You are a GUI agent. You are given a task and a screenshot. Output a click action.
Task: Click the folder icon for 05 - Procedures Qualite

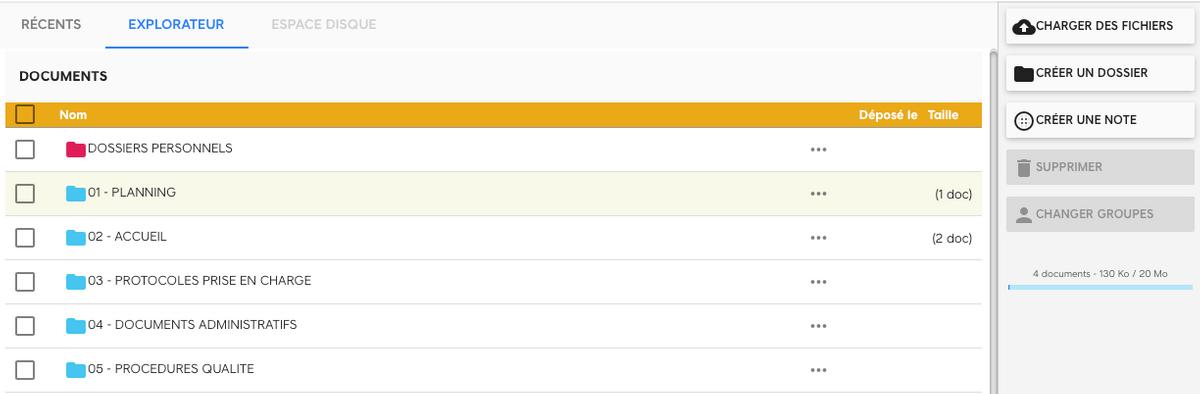pyautogui.click(x=76, y=369)
